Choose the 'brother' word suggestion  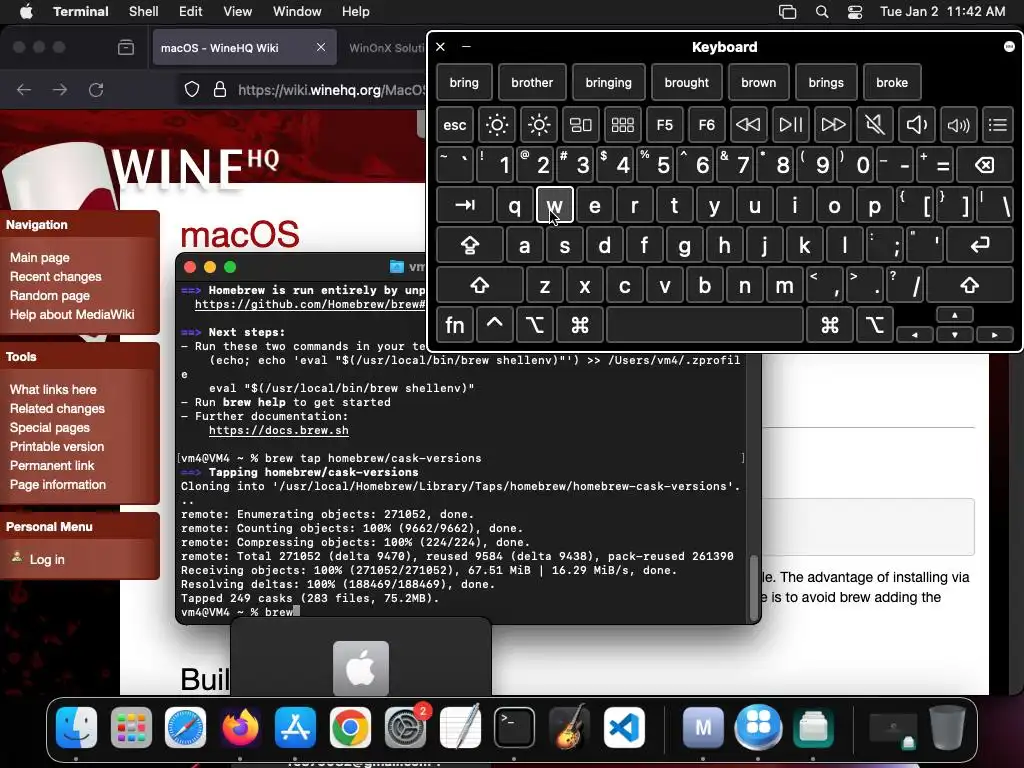(532, 82)
